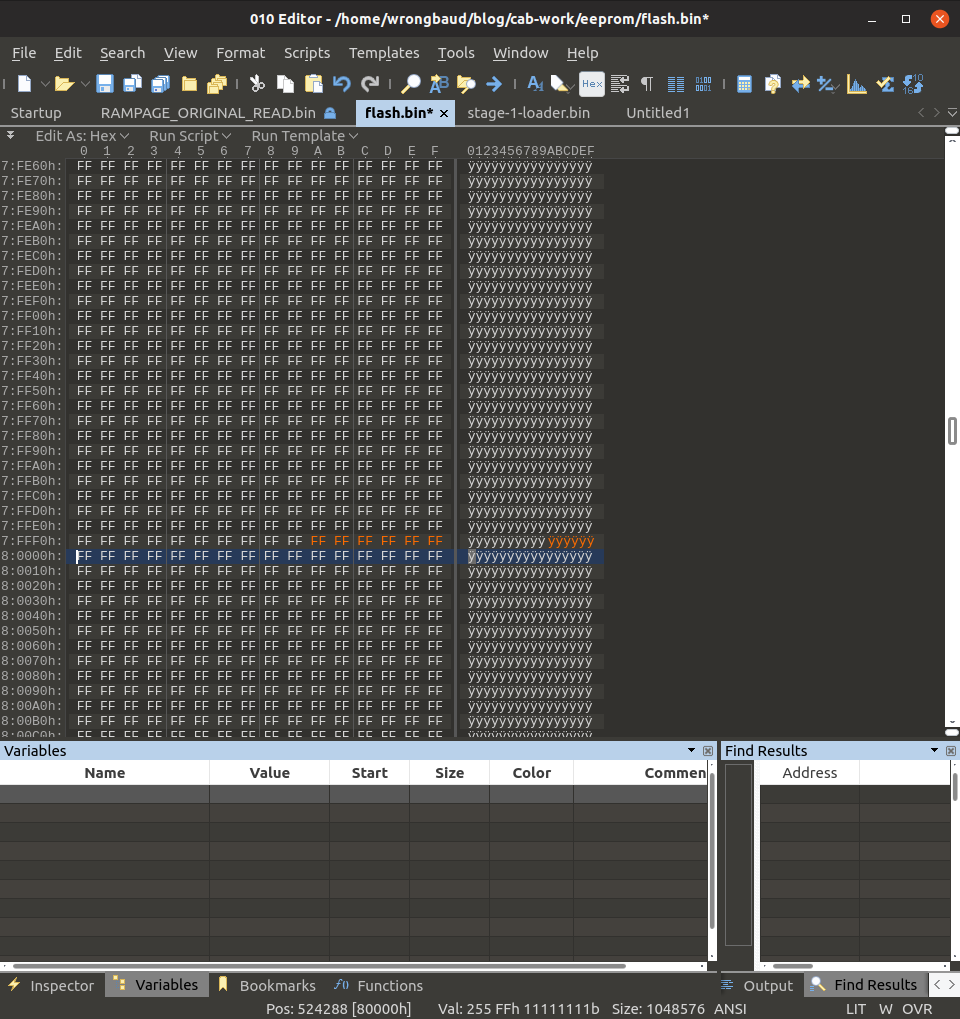This screenshot has width=960, height=1019.
Task: Expand the Edit As: Hex dropdown
Action: [x=82, y=136]
